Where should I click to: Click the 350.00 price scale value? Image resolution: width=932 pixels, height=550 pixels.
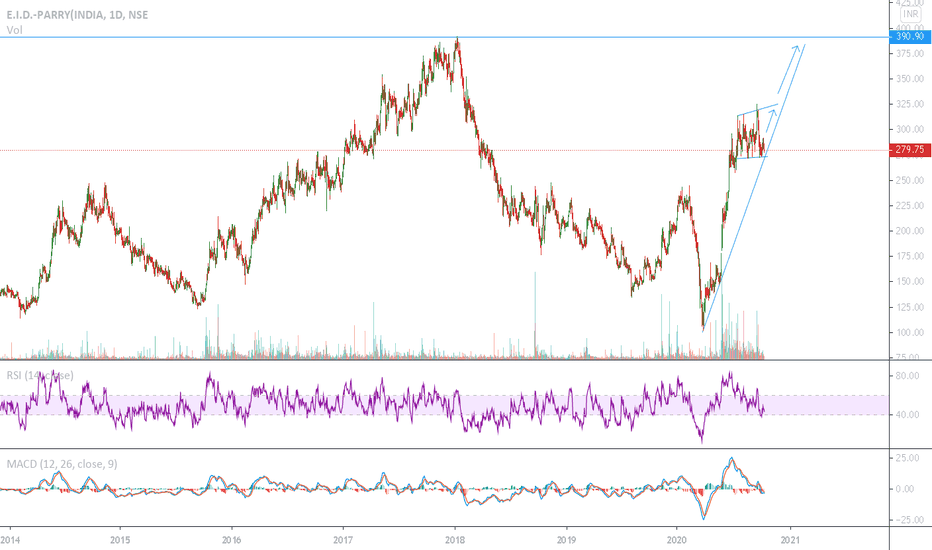tap(909, 78)
